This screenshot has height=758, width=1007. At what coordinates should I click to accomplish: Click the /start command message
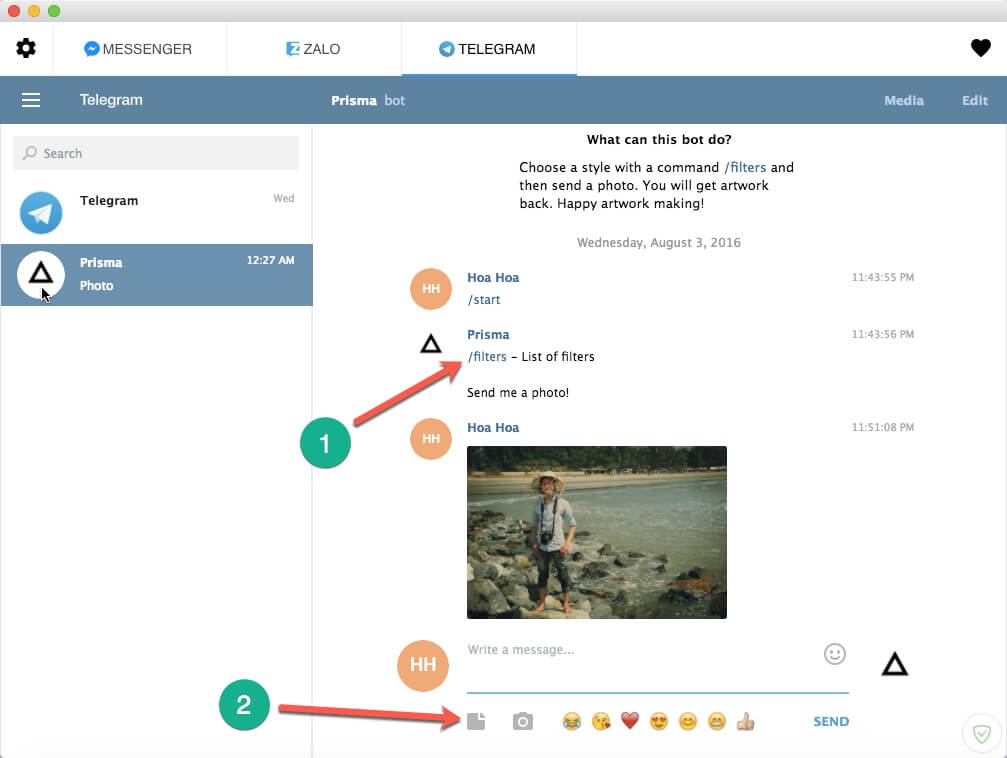(x=484, y=299)
